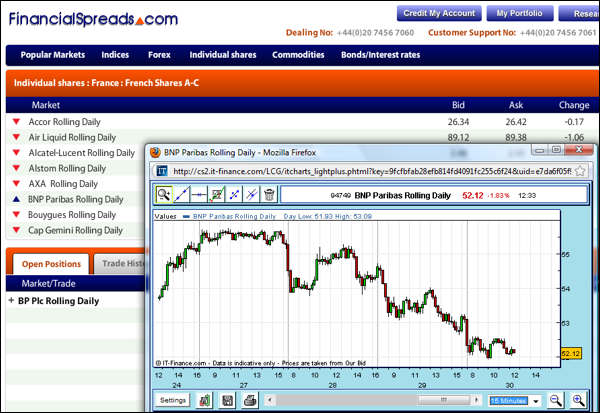Click the 52.12 yellow price label on chart axis

pyautogui.click(x=571, y=353)
